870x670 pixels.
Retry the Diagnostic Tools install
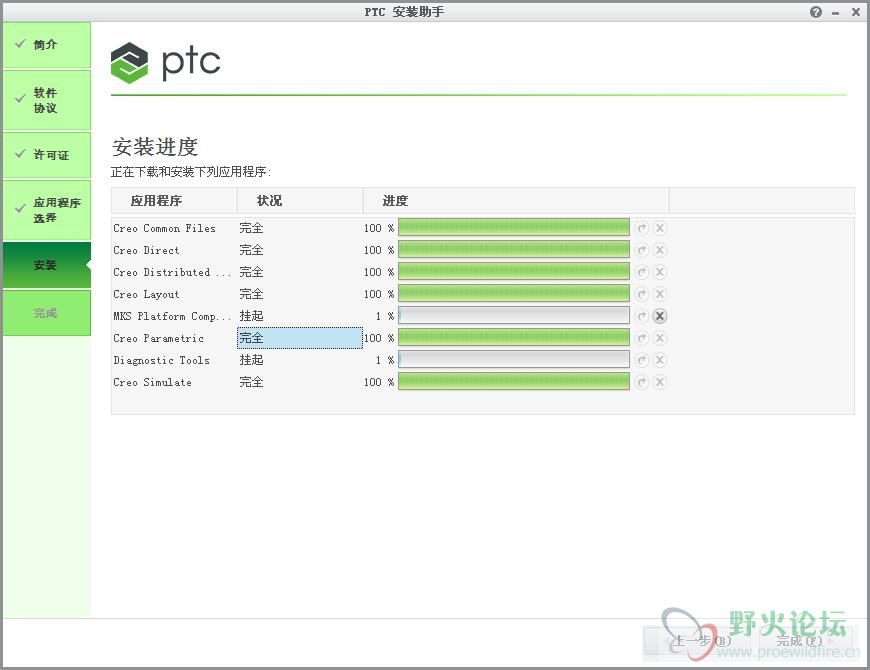tap(642, 360)
